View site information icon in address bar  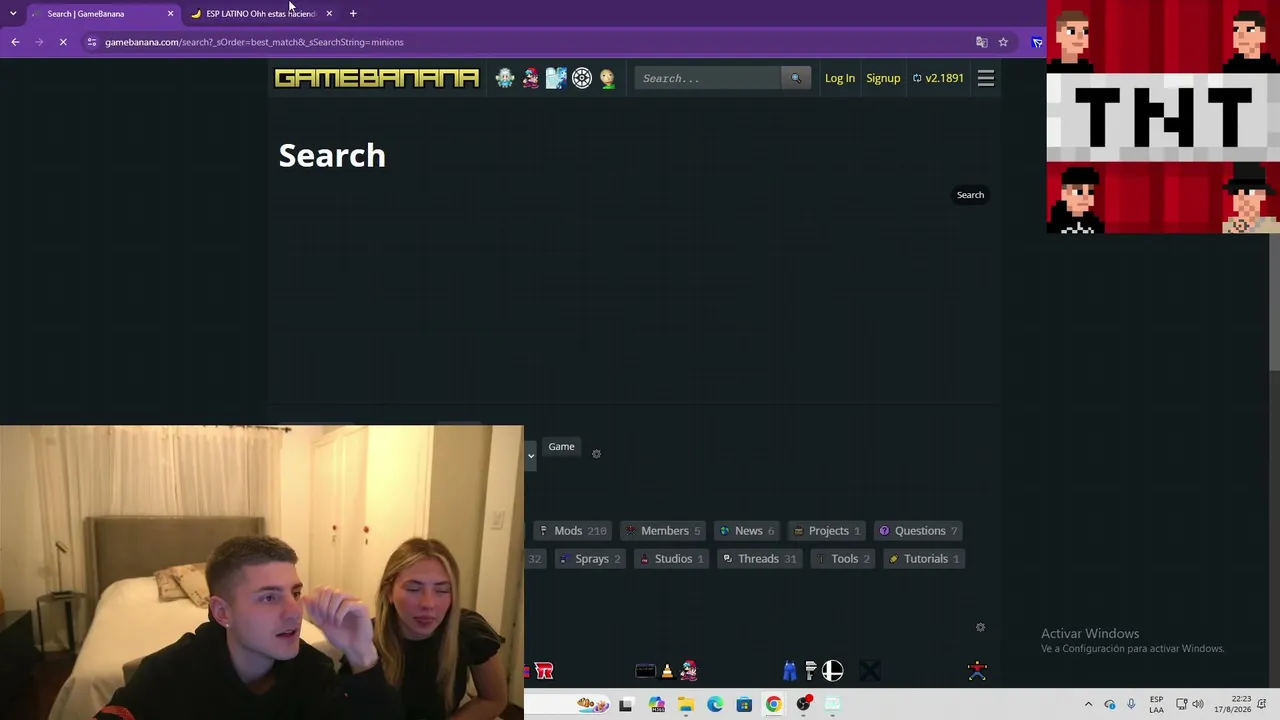click(x=92, y=42)
